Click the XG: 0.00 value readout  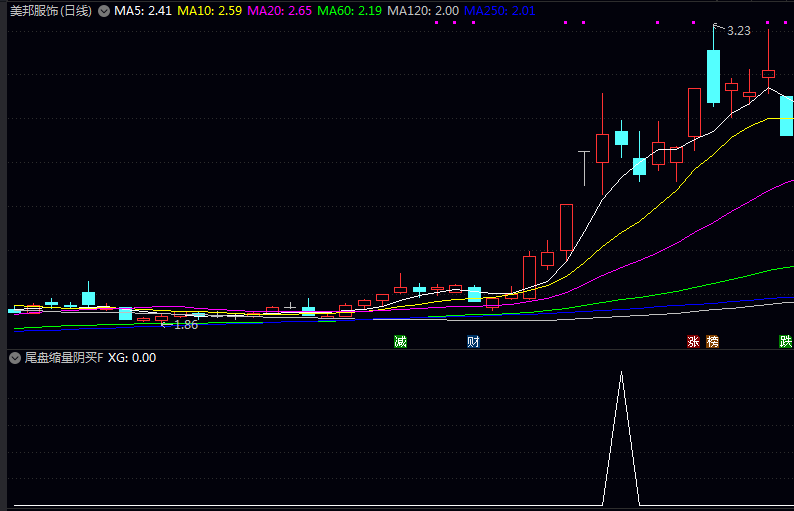click(132, 357)
